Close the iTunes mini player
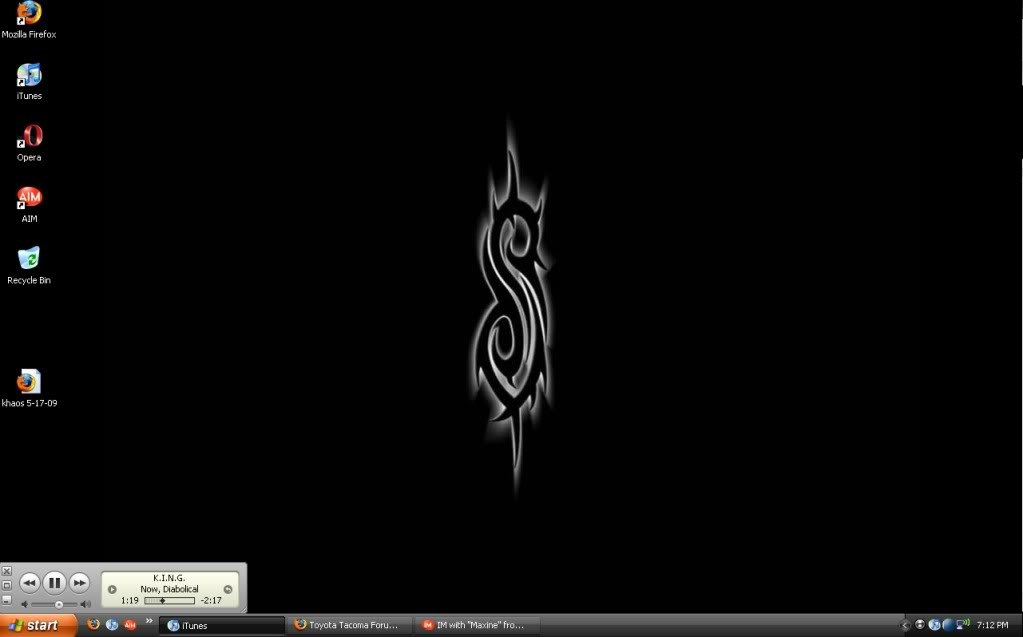Image resolution: width=1023 pixels, height=637 pixels. 7,571
